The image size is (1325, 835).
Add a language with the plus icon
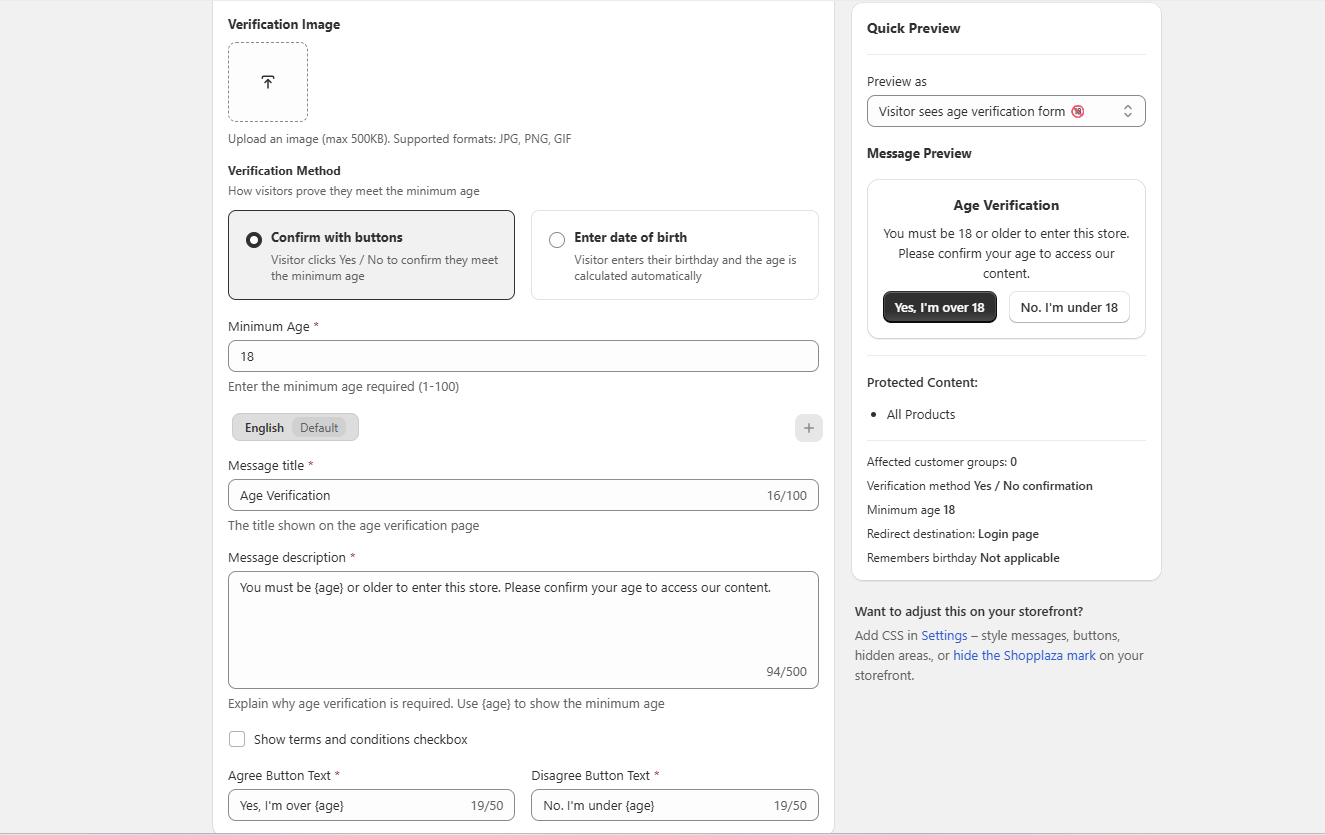click(809, 428)
